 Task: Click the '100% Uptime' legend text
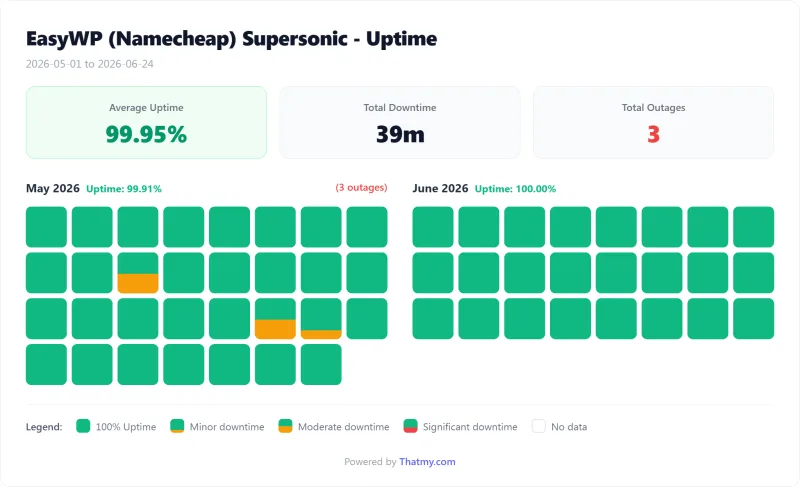[126, 427]
